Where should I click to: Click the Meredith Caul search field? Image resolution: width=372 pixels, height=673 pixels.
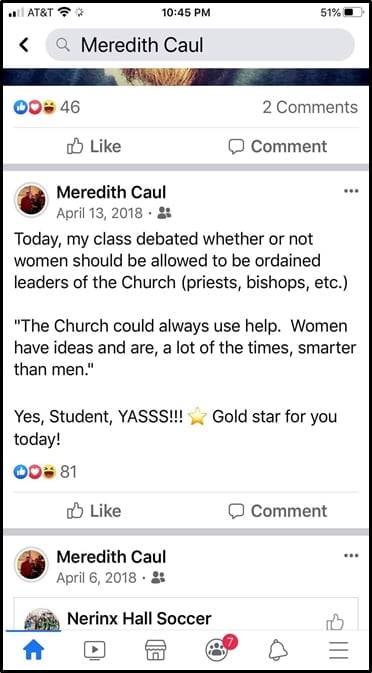[x=200, y=45]
